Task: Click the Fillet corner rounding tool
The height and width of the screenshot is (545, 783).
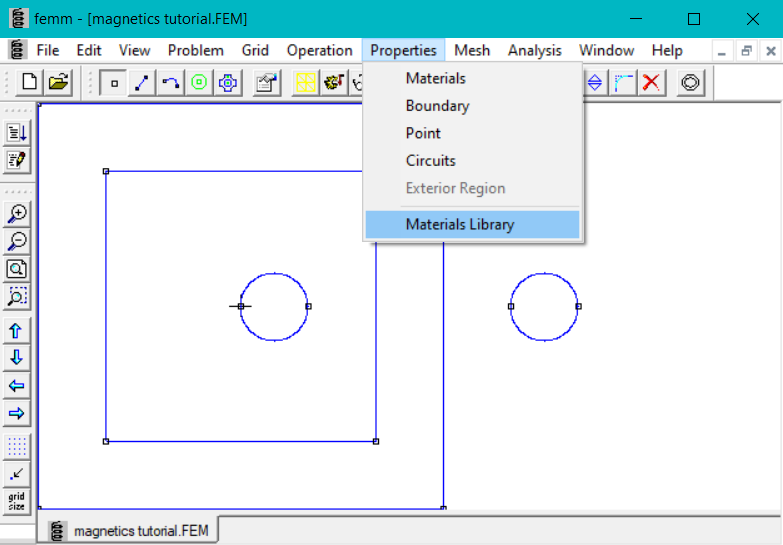Action: click(x=623, y=83)
